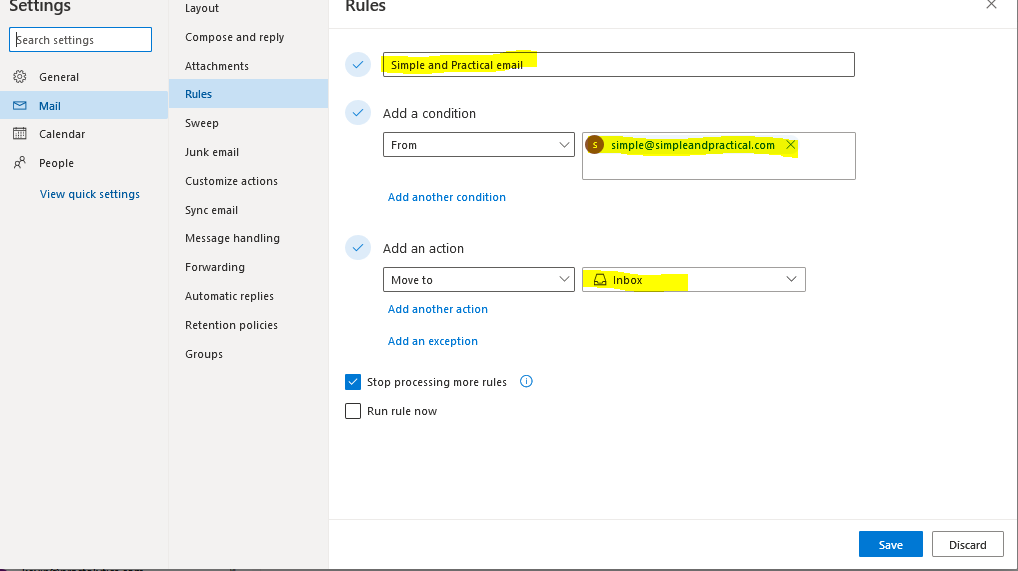Screen dimensions: 1018x571
Task: Save the rule
Action: point(890,545)
